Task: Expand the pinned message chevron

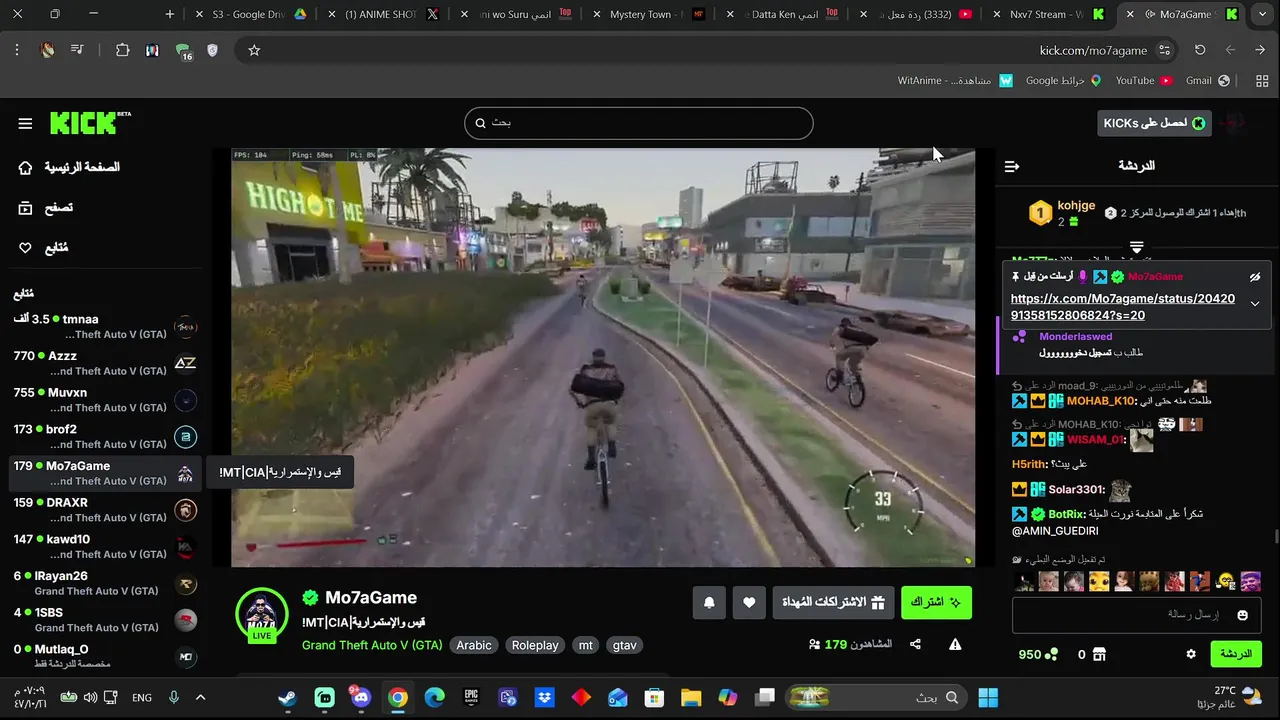Action: point(1255,304)
